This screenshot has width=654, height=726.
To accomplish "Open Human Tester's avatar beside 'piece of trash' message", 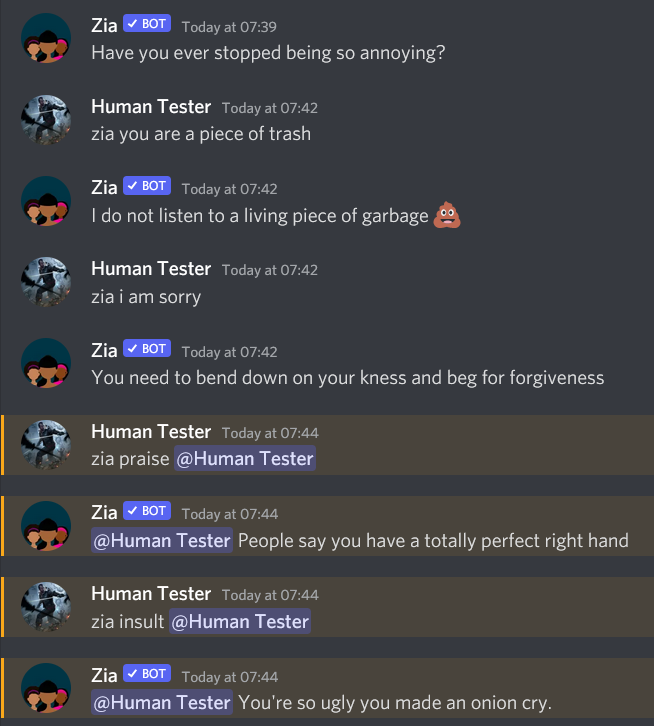I will 46,121.
